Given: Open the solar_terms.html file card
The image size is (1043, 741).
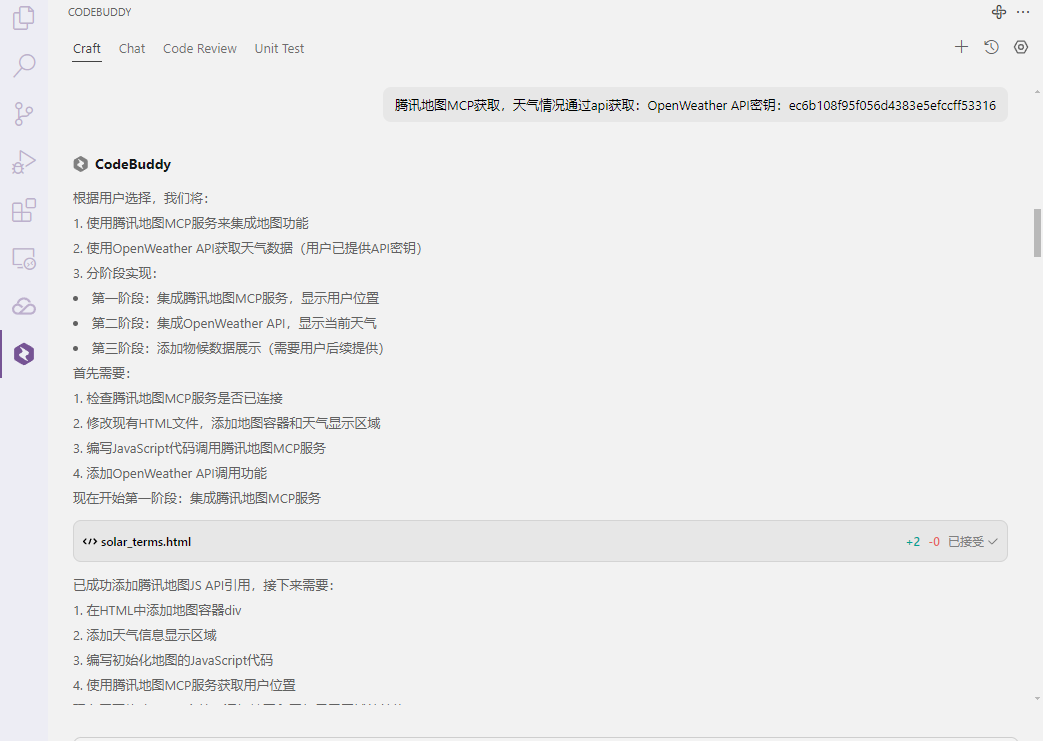Looking at the screenshot, I should click(540, 541).
